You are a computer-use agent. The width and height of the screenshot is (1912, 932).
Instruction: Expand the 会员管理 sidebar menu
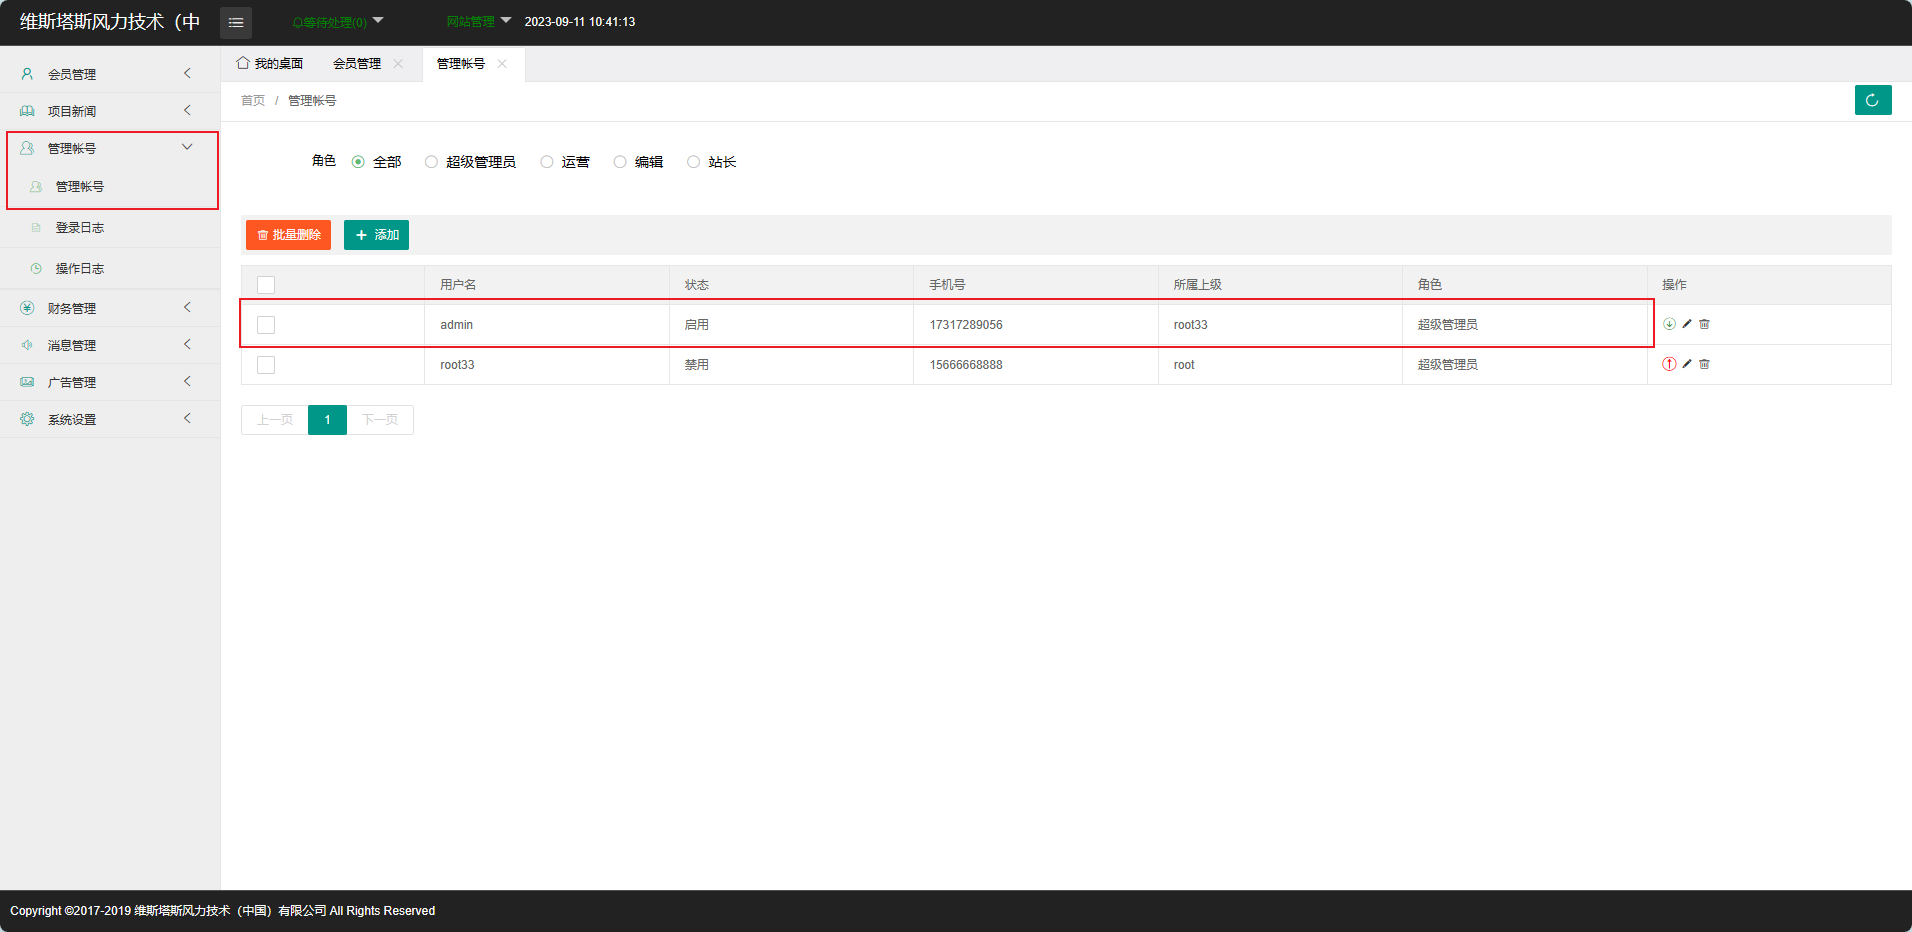coord(110,74)
